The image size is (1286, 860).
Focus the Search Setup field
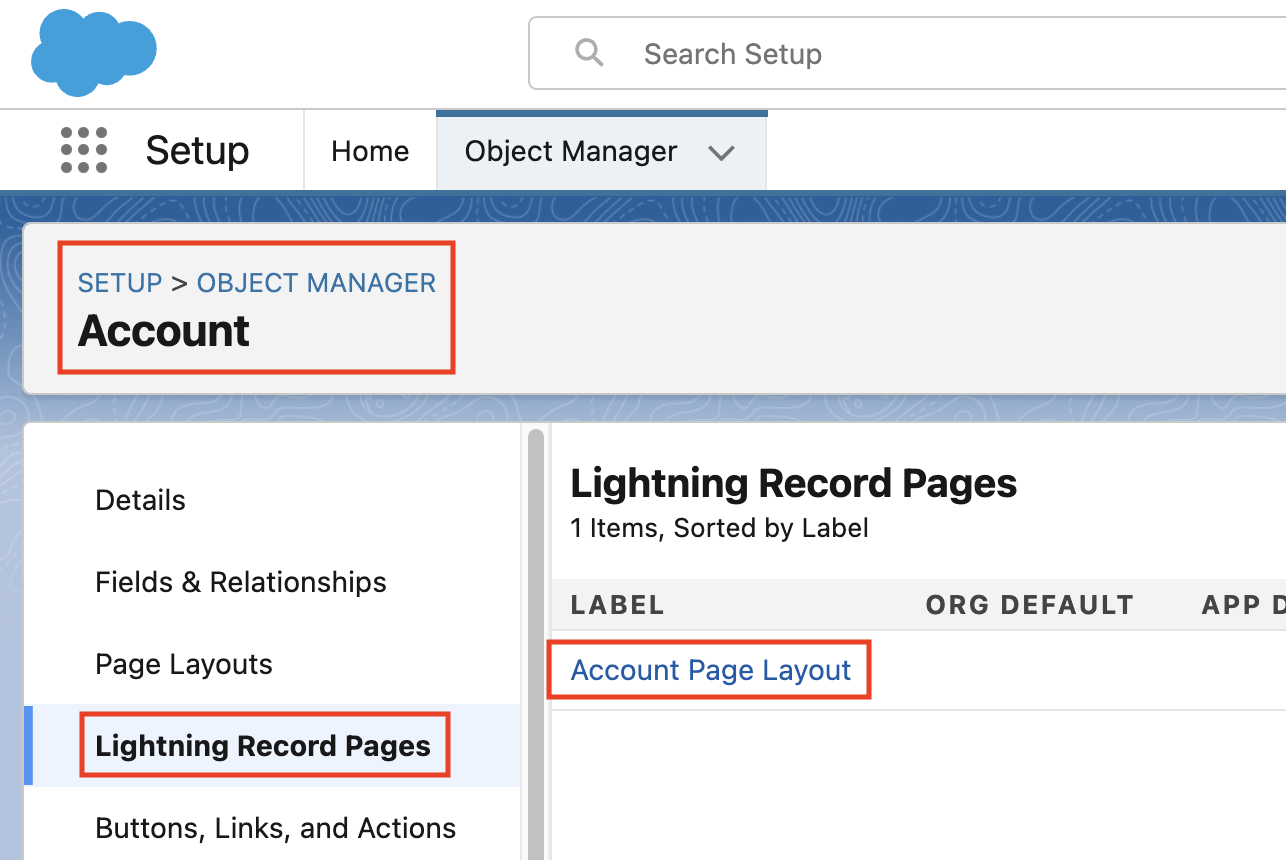point(908,53)
